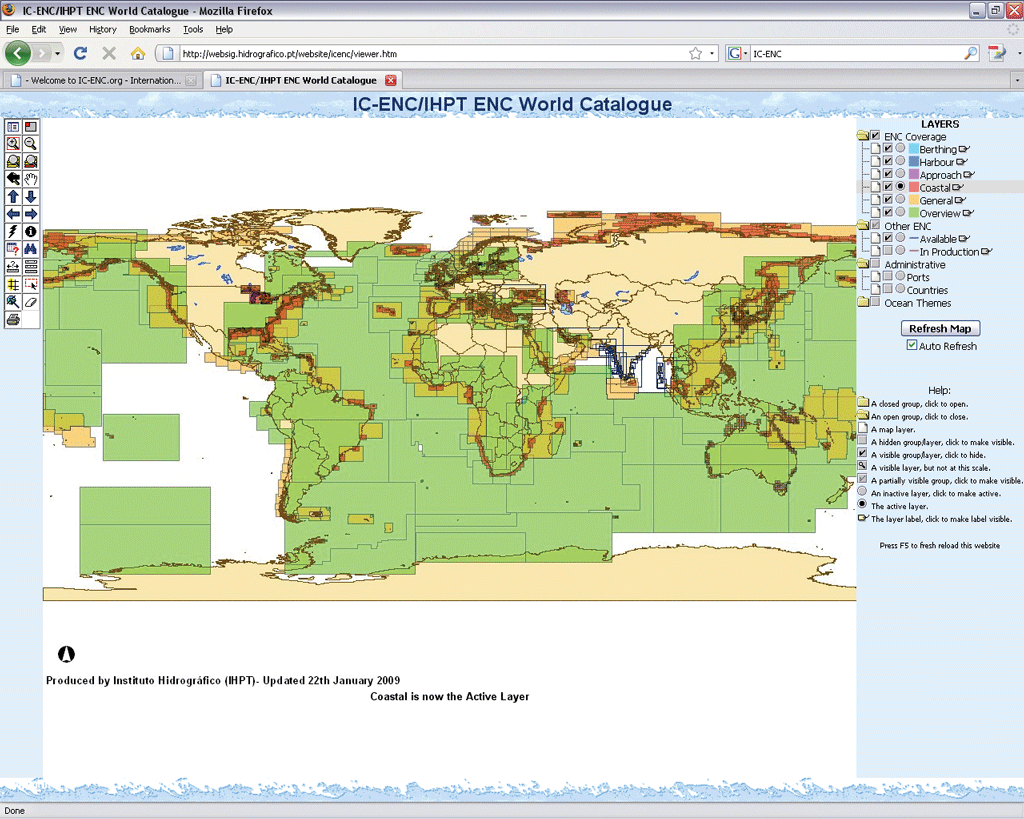Collapse the Administrative folder group

(862, 264)
